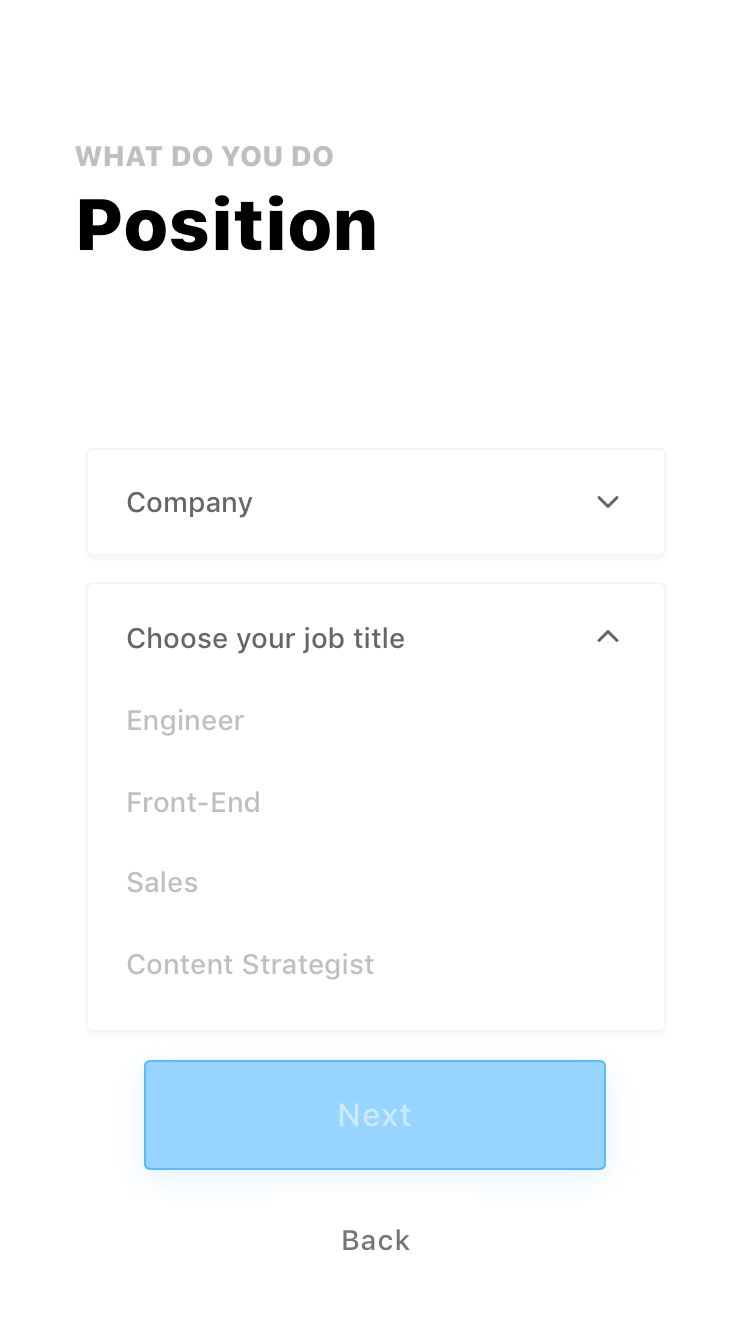The image size is (750, 1334).
Task: Click the Front-End list entry
Action: 194,802
